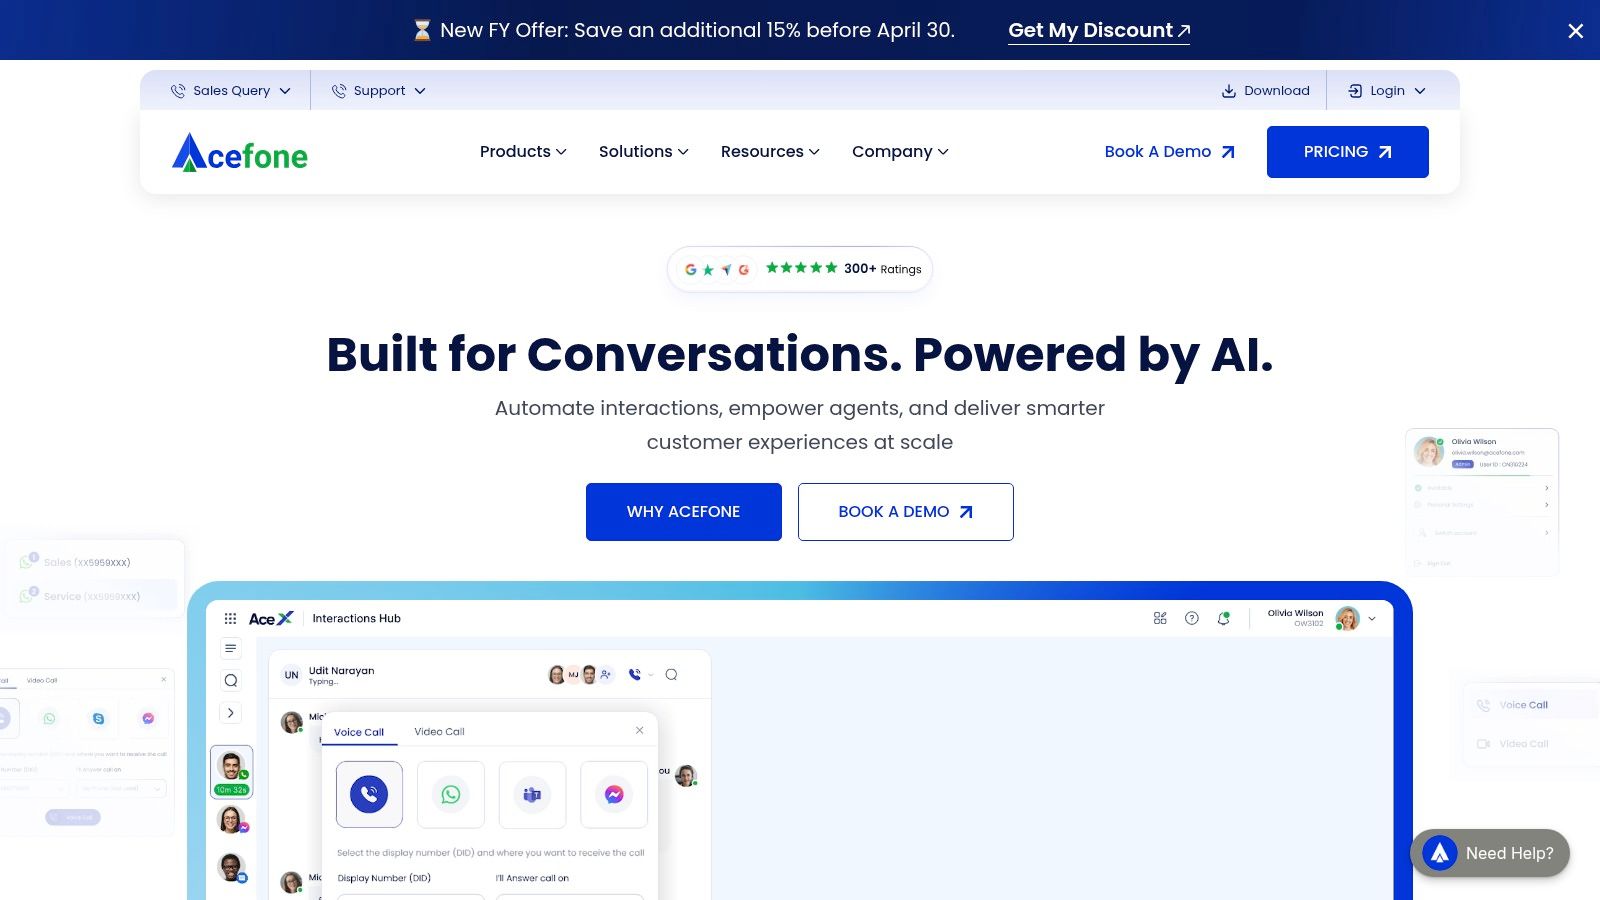Open the Login dropdown

click(1386, 90)
